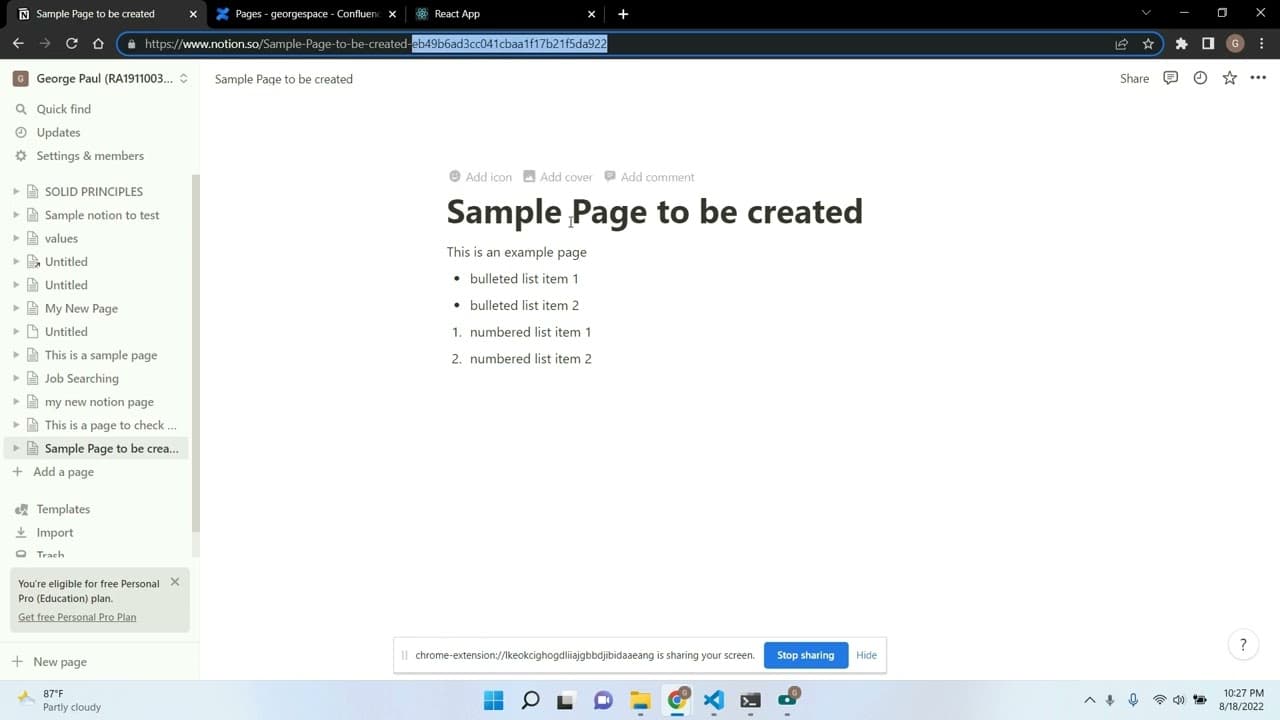Expand the my new notion page toggle
1280x720 pixels.
coord(16,402)
